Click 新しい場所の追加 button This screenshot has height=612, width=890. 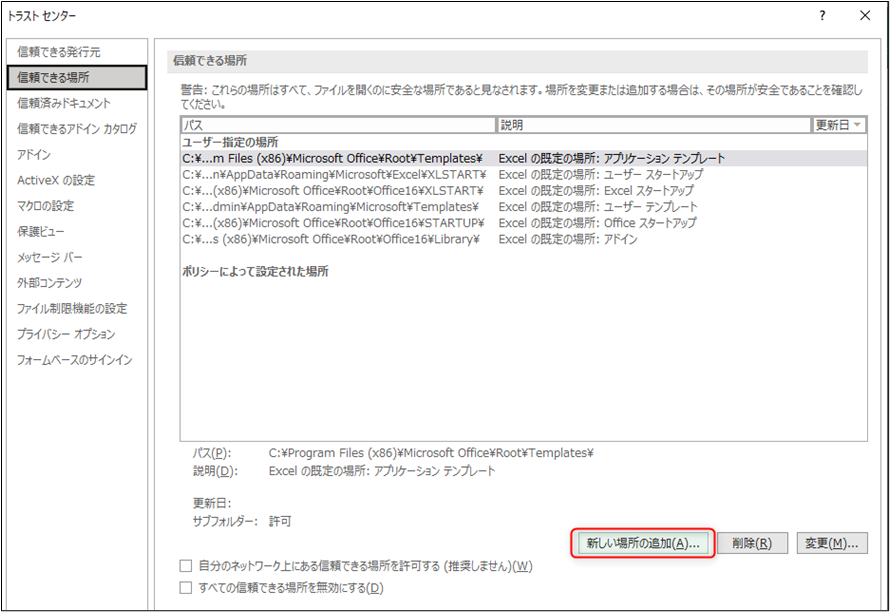tap(643, 543)
